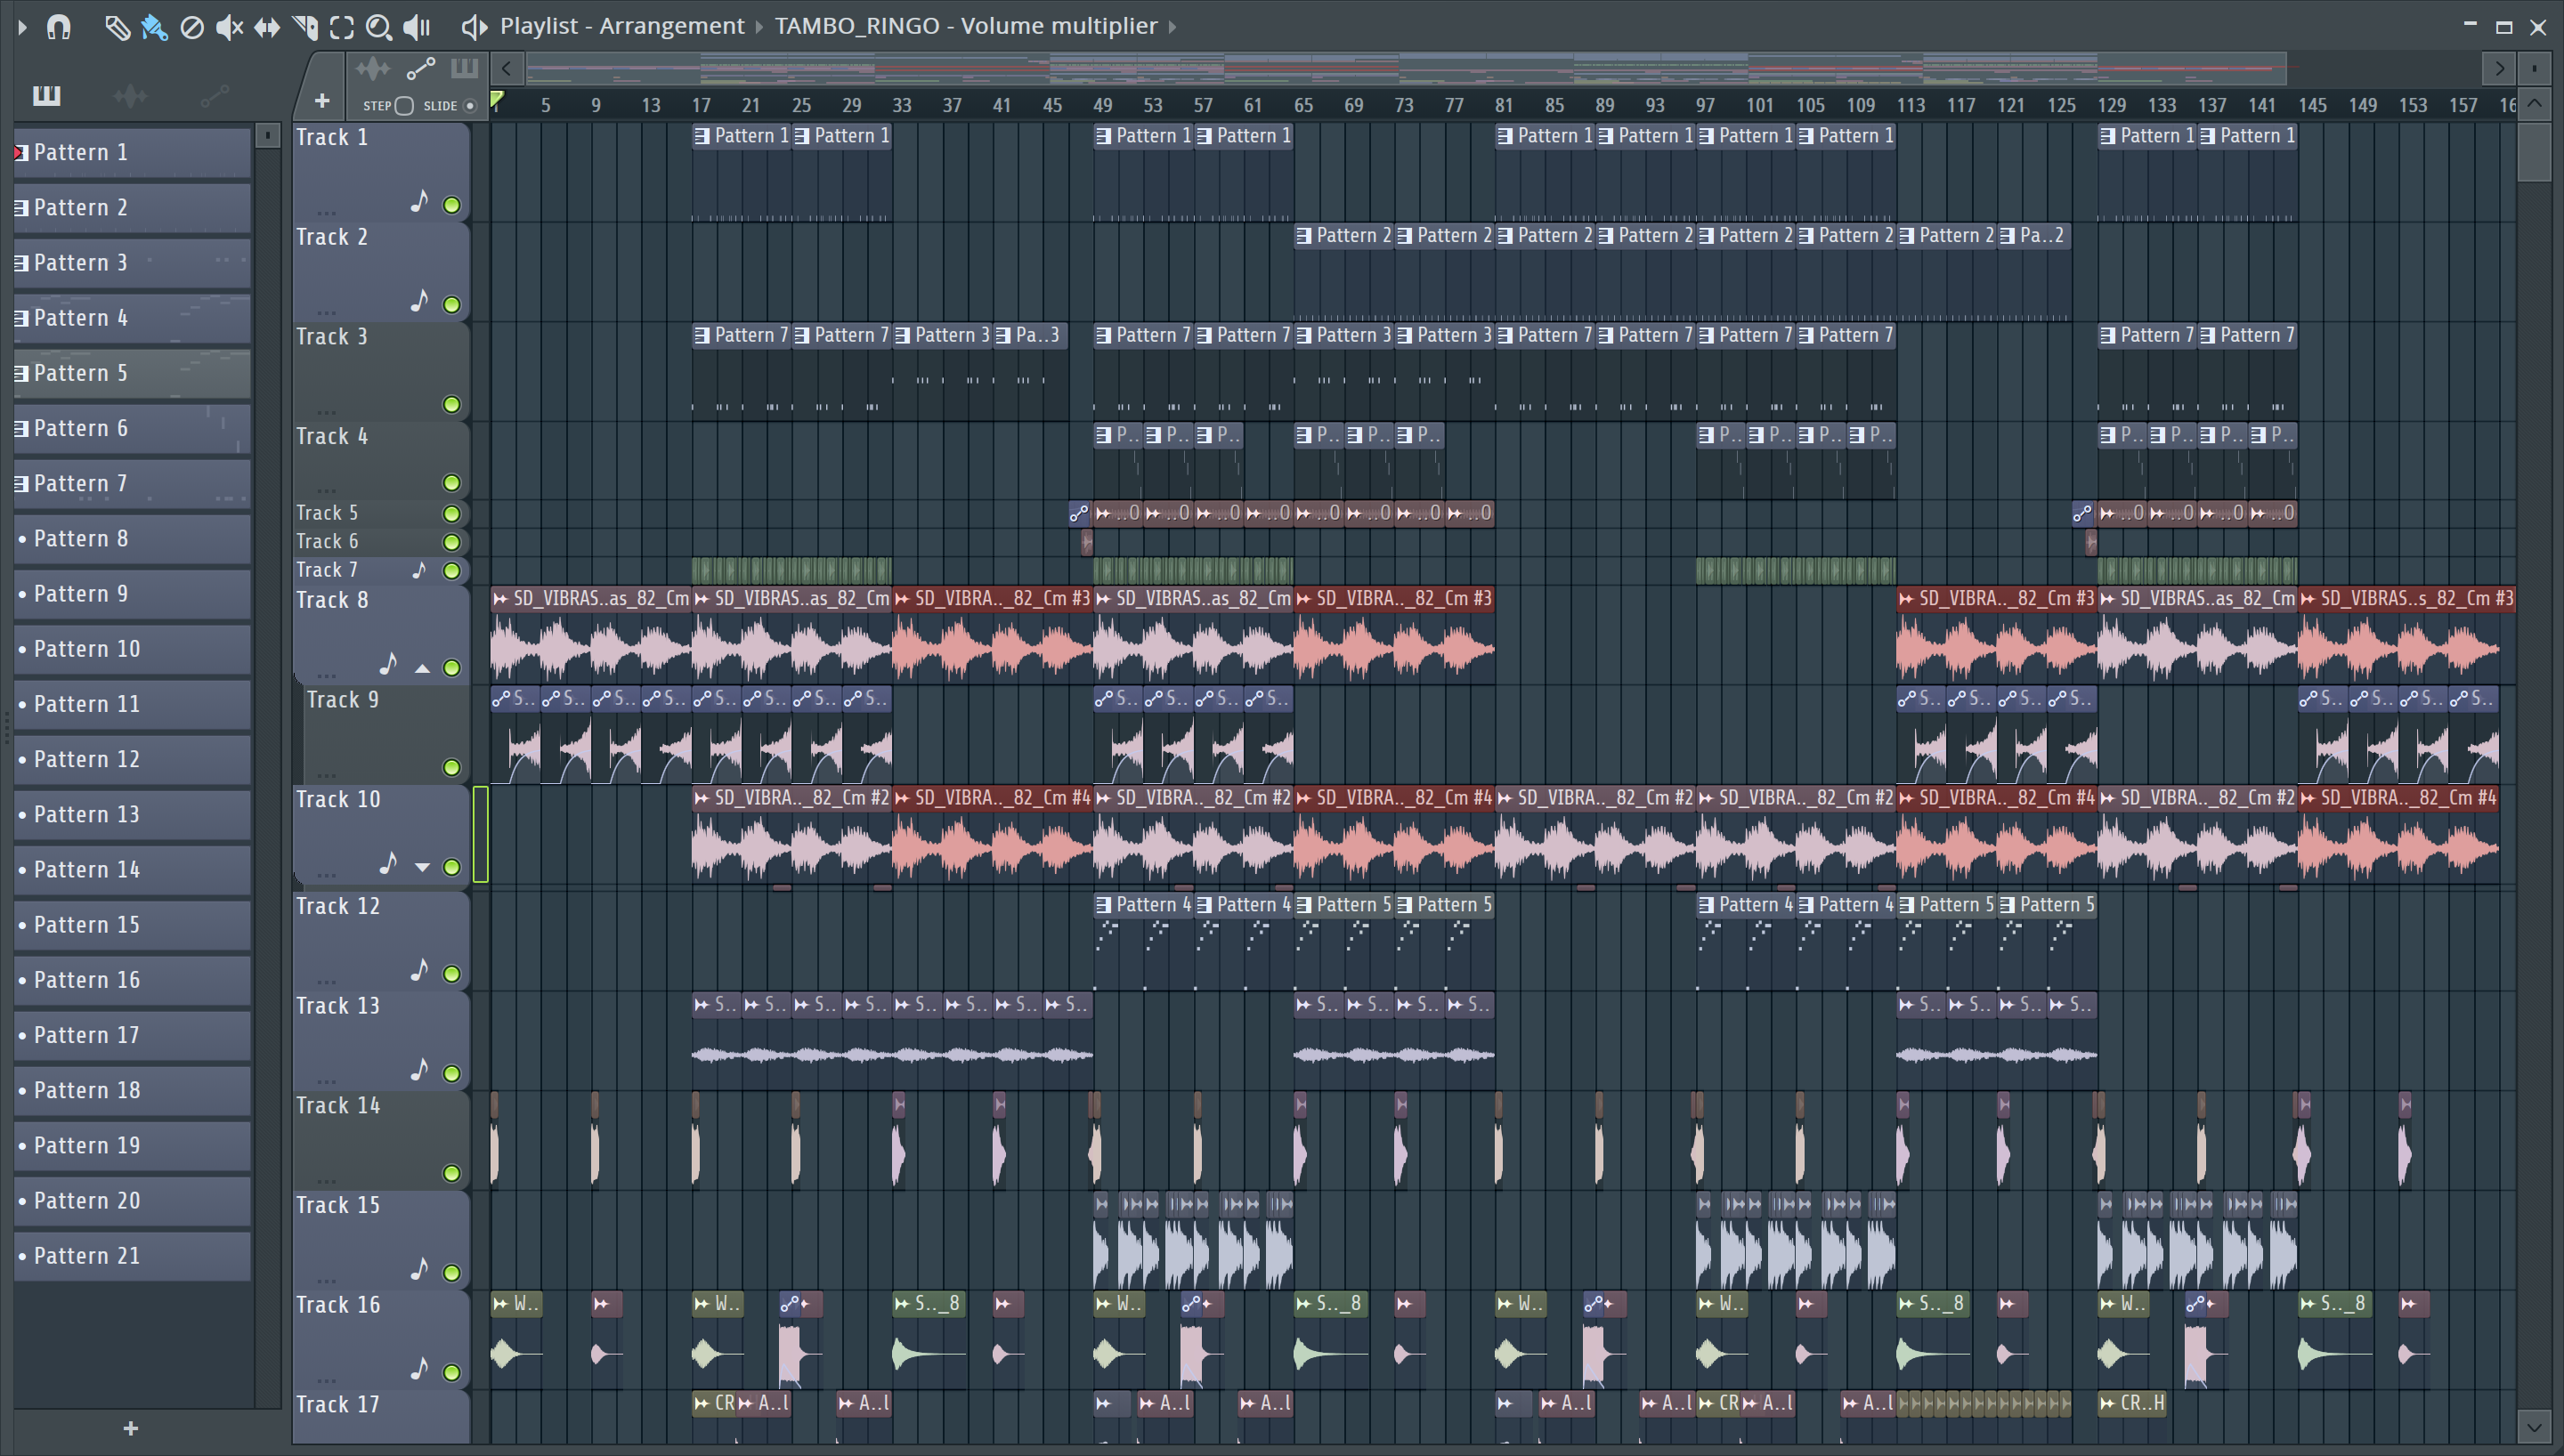This screenshot has height=1456, width=2564.
Task: Click the note icon on Track 7
Action: tap(420, 570)
